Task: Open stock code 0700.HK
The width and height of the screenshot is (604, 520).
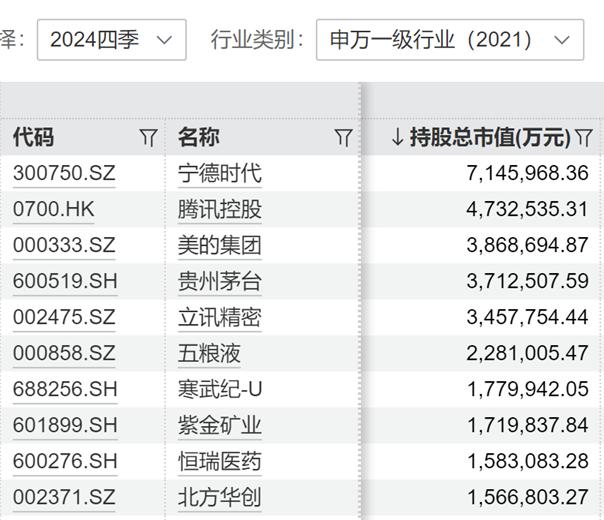Action: [54, 209]
